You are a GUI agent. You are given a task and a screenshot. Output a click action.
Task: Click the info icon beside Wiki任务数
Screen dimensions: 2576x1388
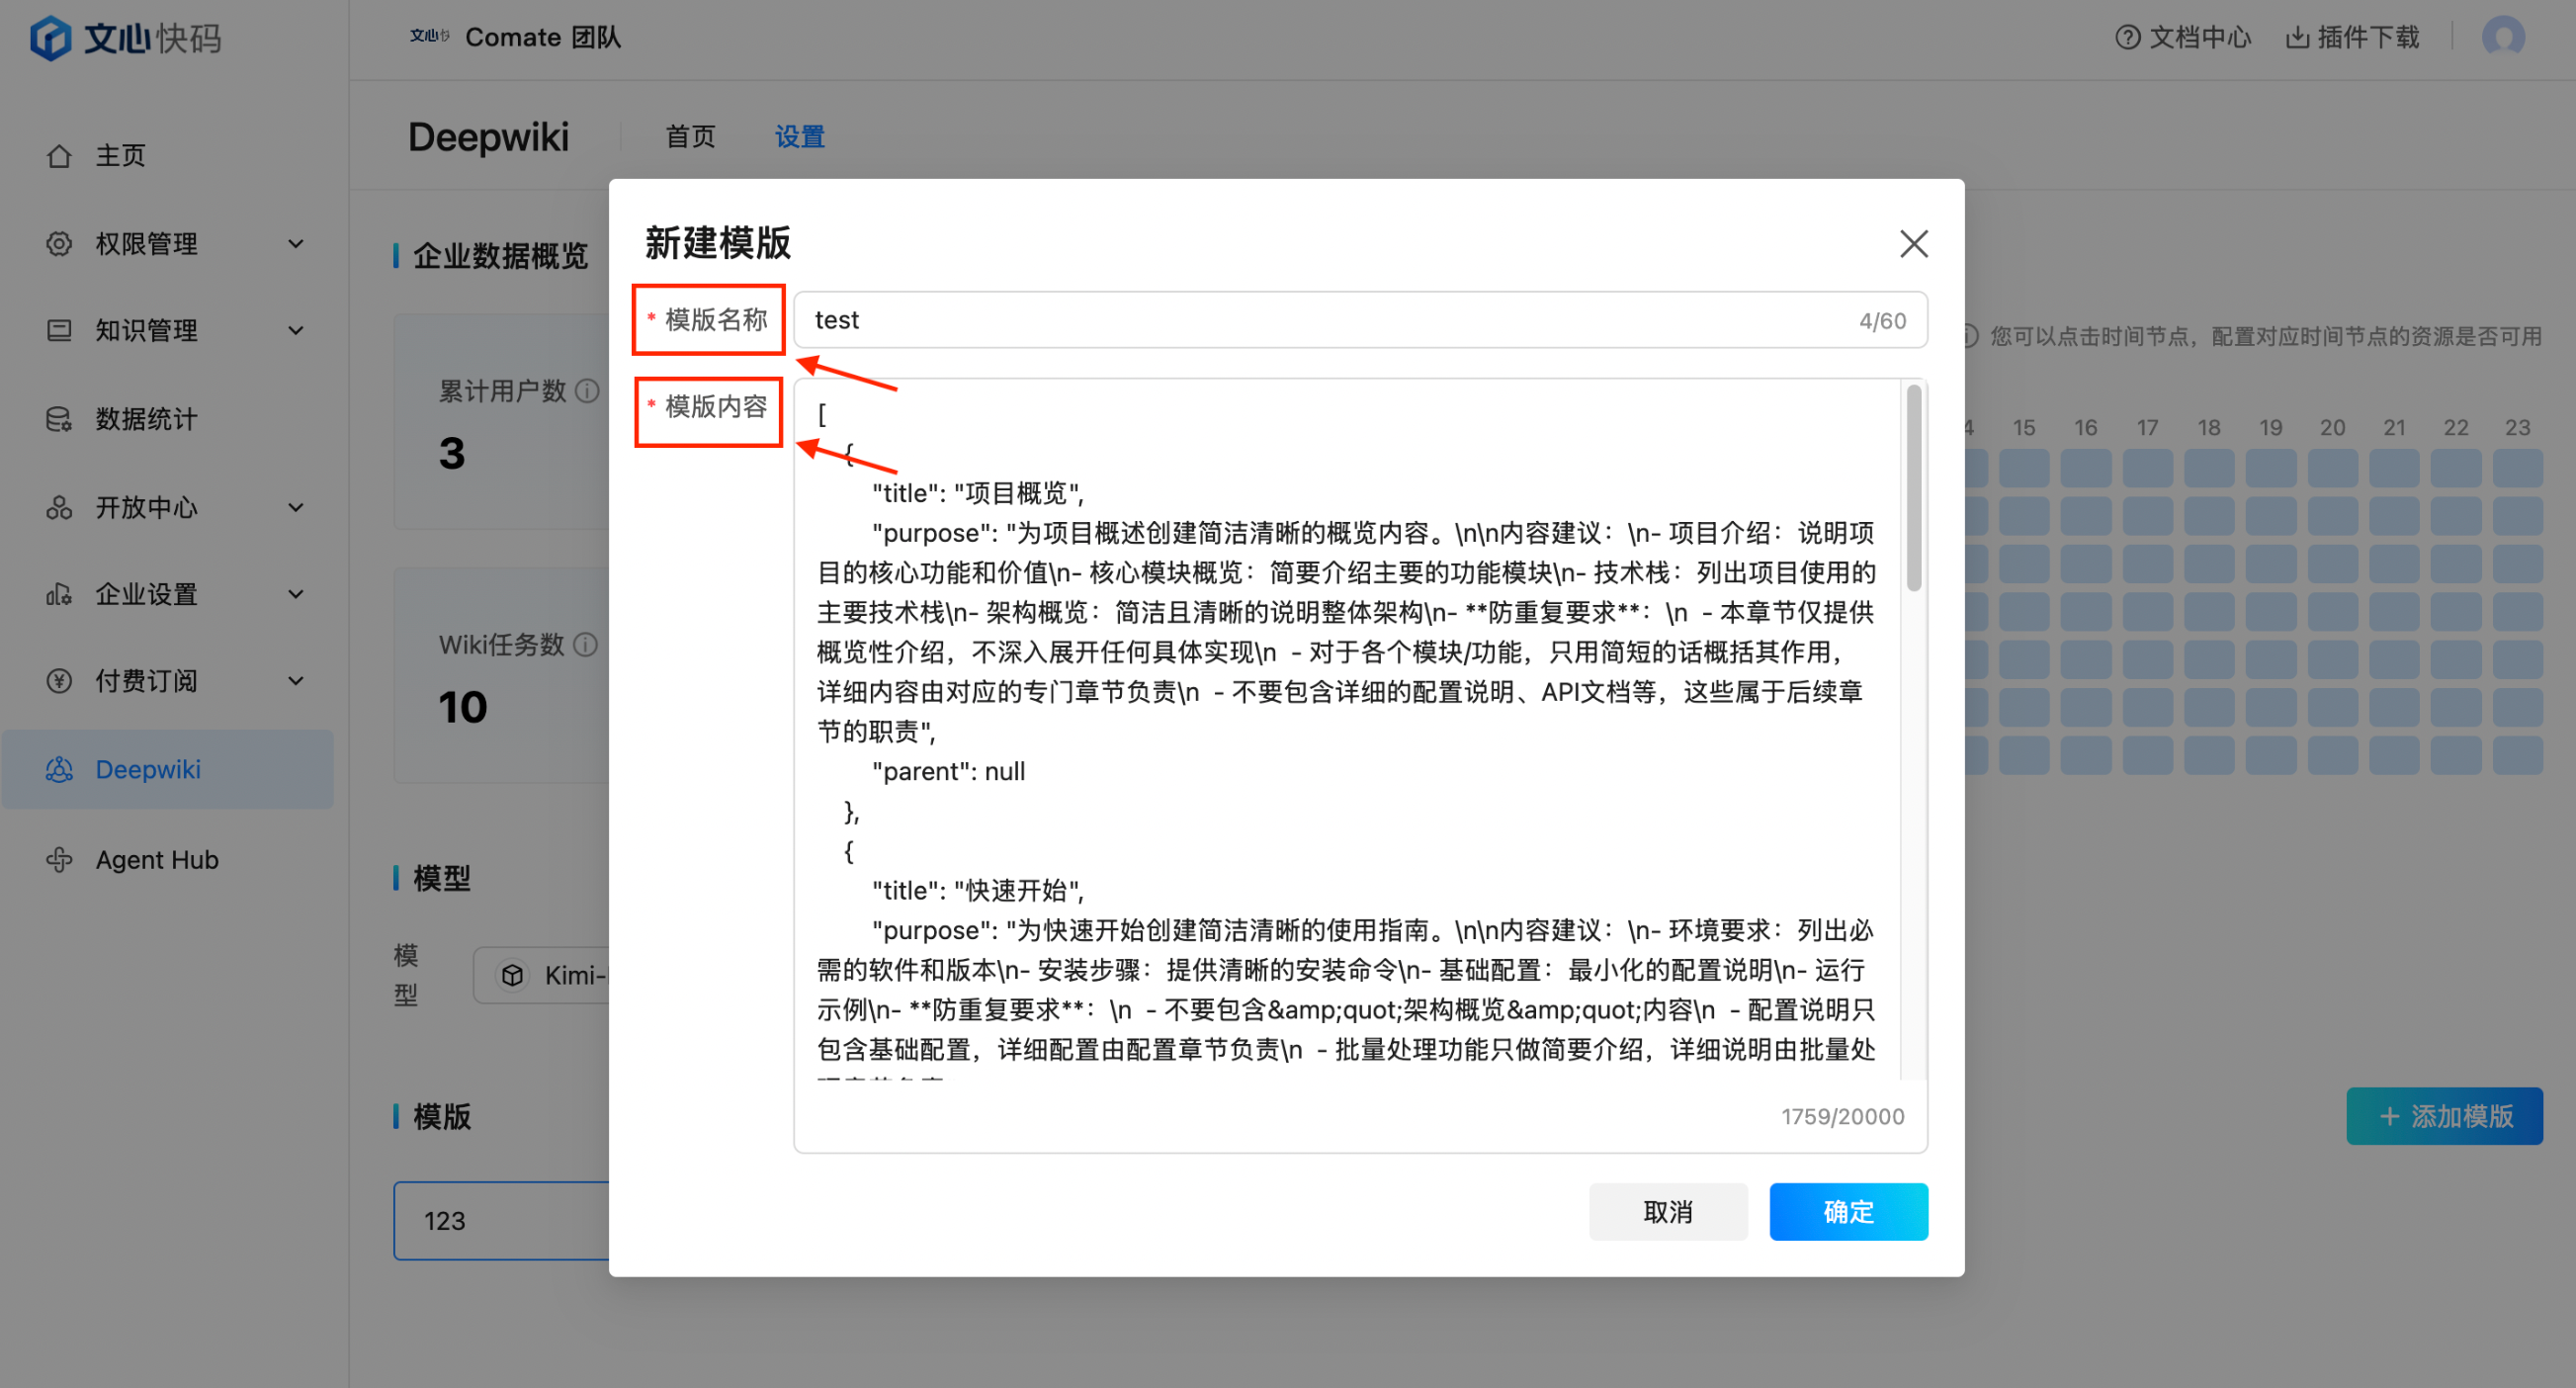pos(587,645)
